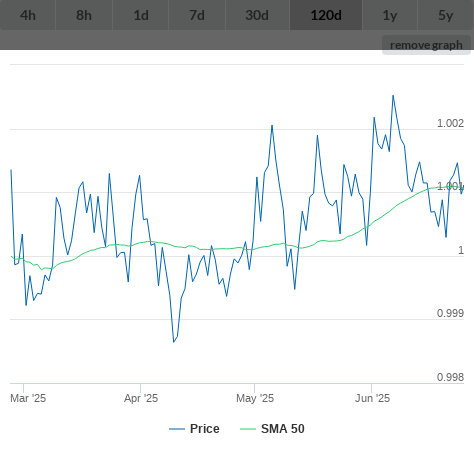
Task: Click the Apr '25 axis label
Action: click(141, 398)
